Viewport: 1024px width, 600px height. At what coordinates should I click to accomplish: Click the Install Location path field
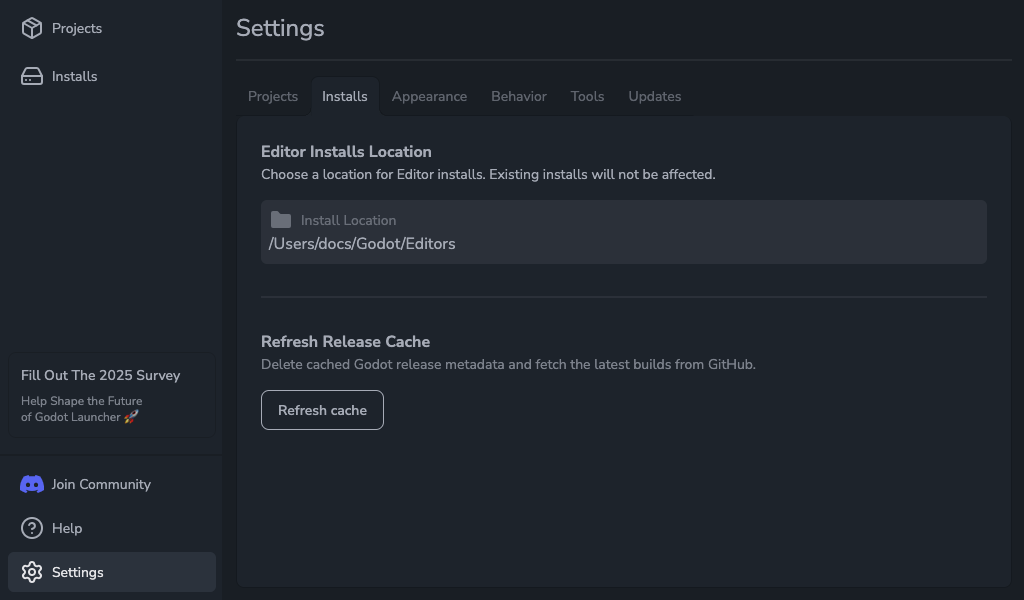pos(623,231)
